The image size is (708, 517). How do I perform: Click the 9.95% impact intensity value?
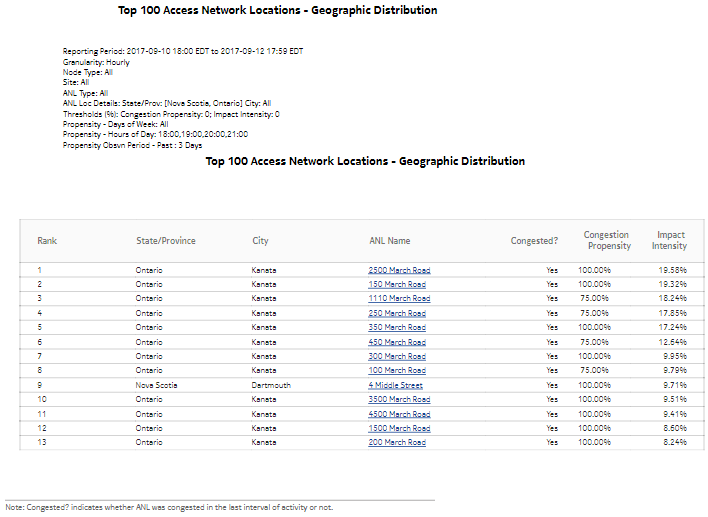[675, 356]
